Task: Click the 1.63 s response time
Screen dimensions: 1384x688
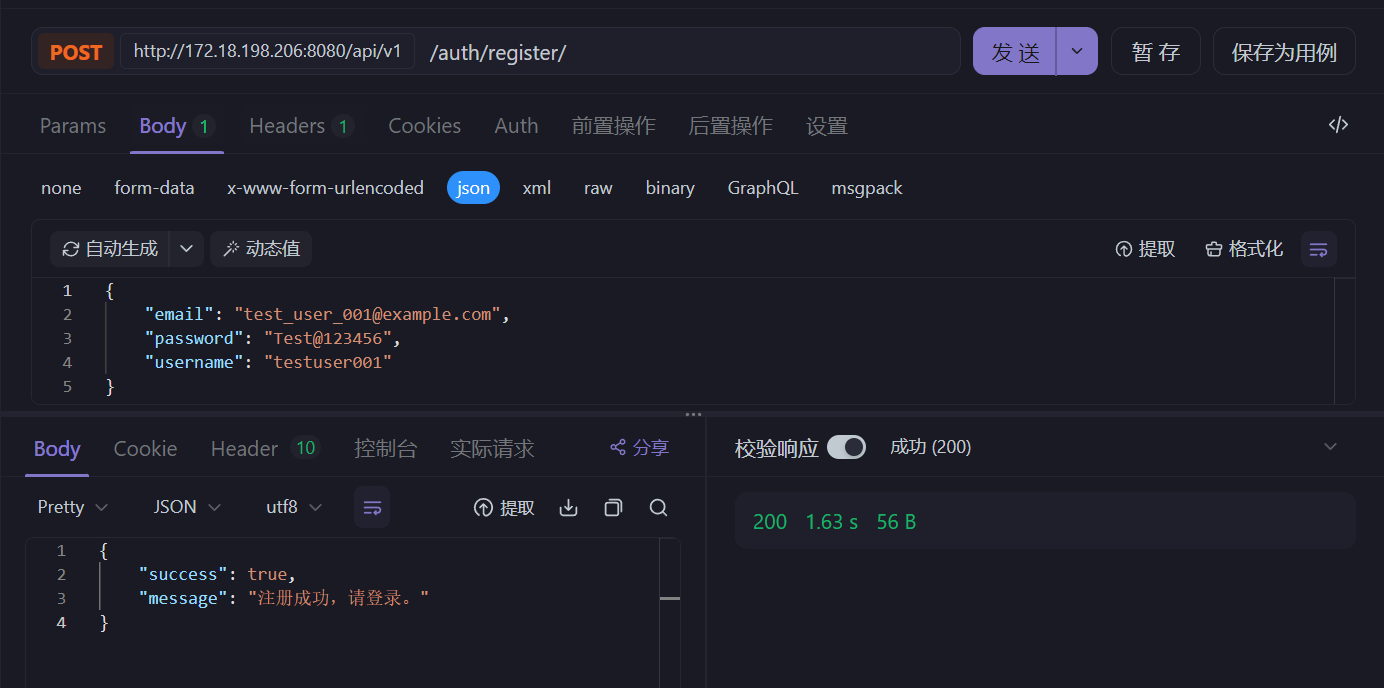Action: tap(831, 522)
